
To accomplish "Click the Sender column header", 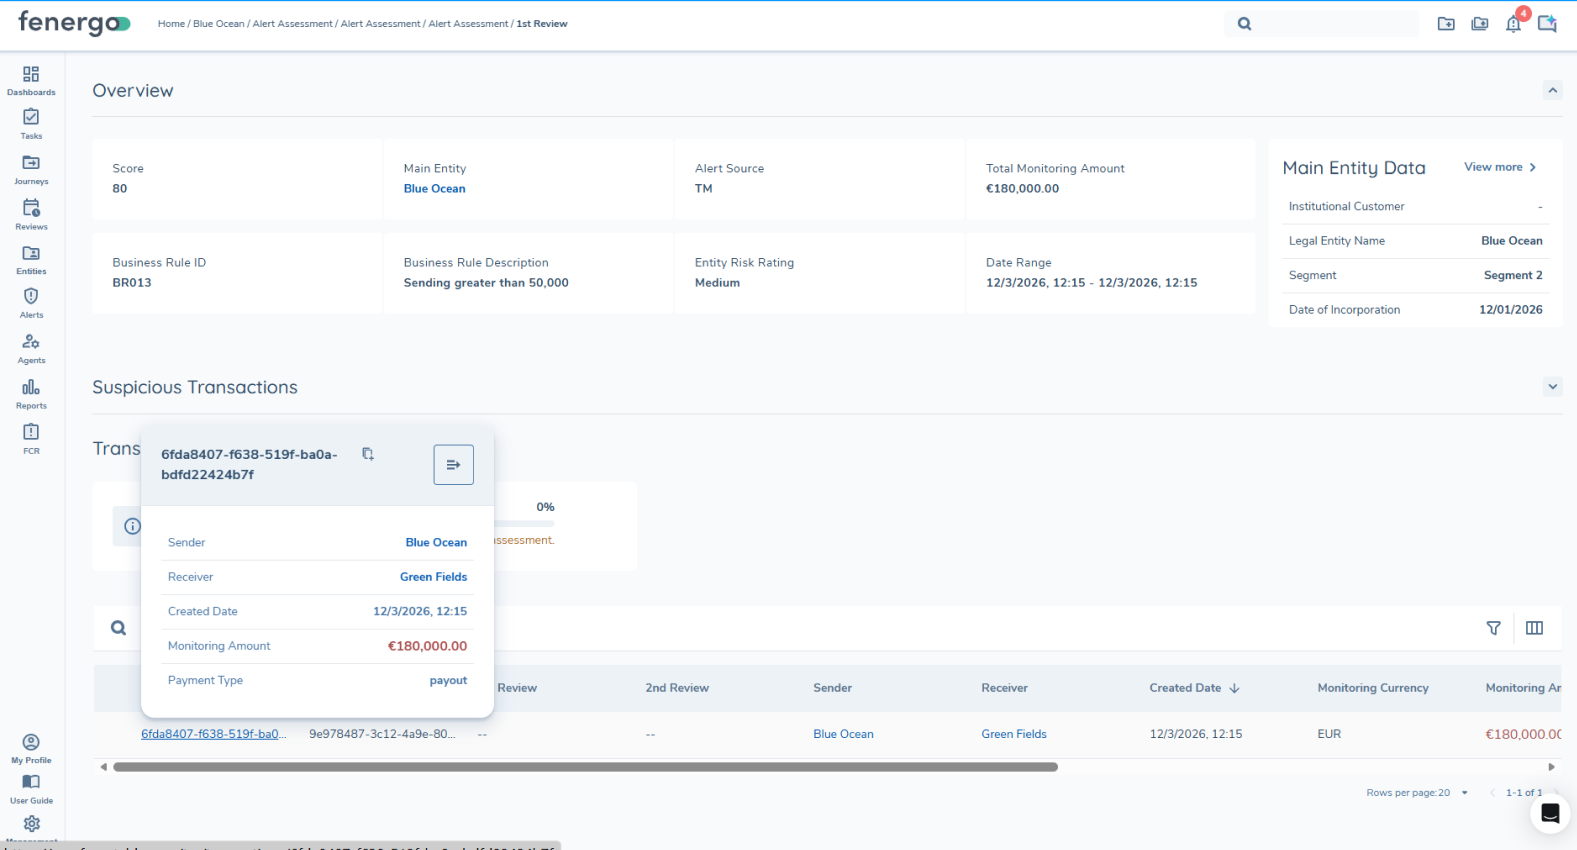I will click(832, 688).
